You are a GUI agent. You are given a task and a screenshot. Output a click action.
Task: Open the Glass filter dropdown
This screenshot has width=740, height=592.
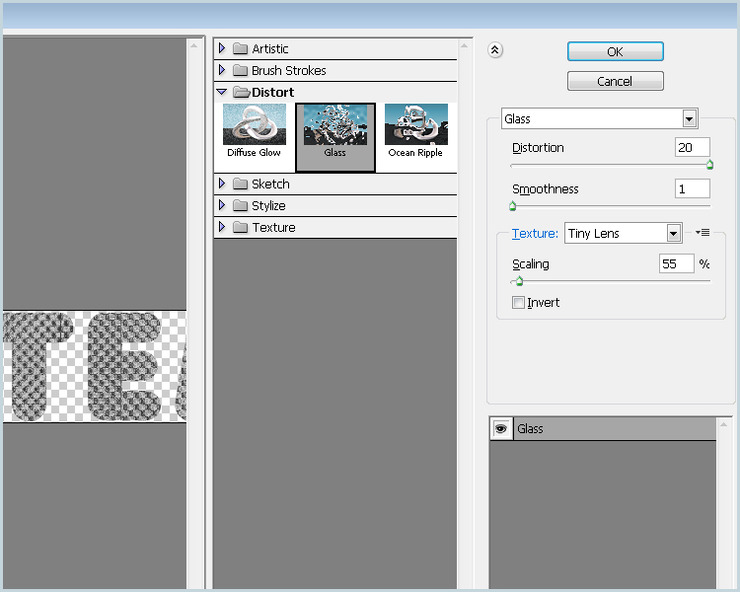pos(689,119)
